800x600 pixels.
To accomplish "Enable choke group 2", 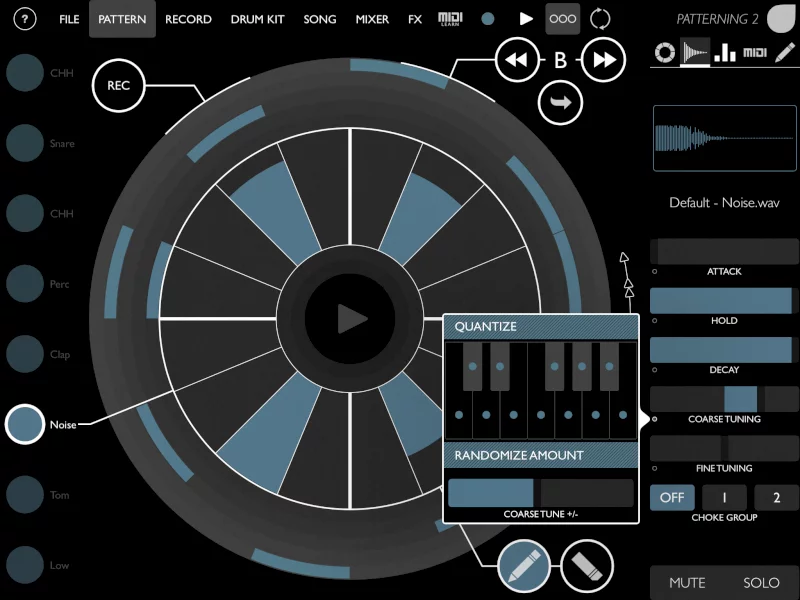I will [x=776, y=497].
